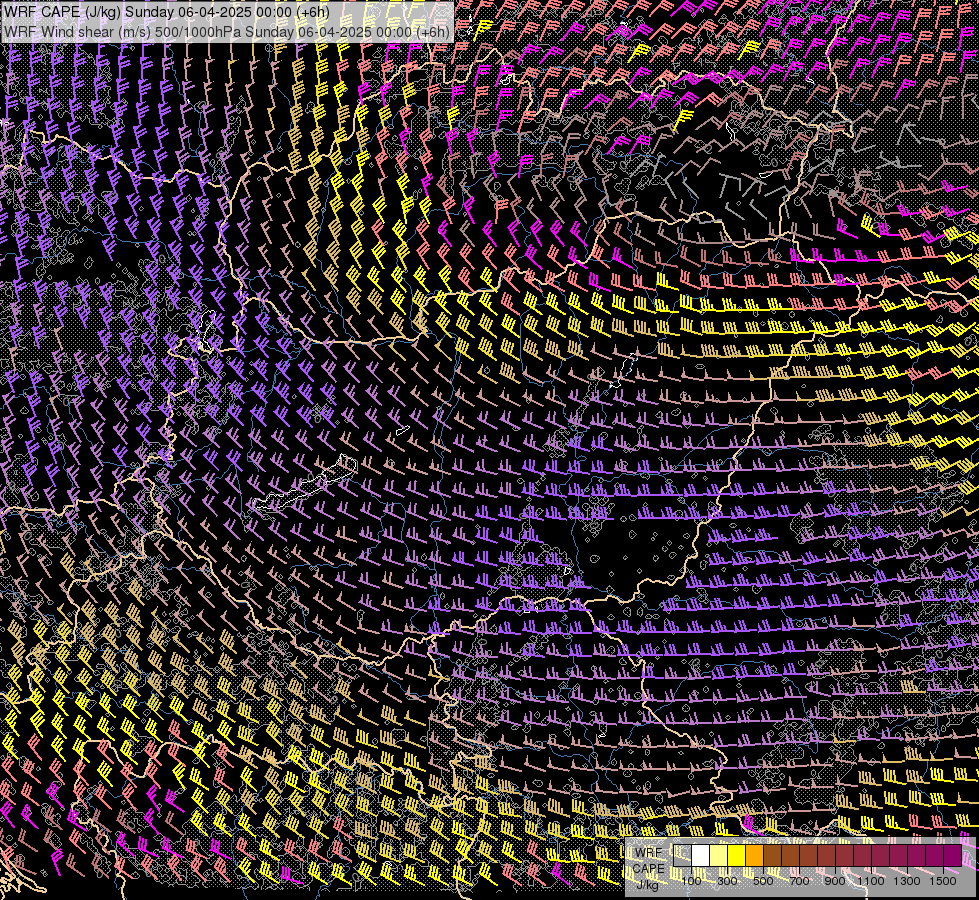The width and height of the screenshot is (979, 900).
Task: Click the legend value 1100
Action: point(870,881)
